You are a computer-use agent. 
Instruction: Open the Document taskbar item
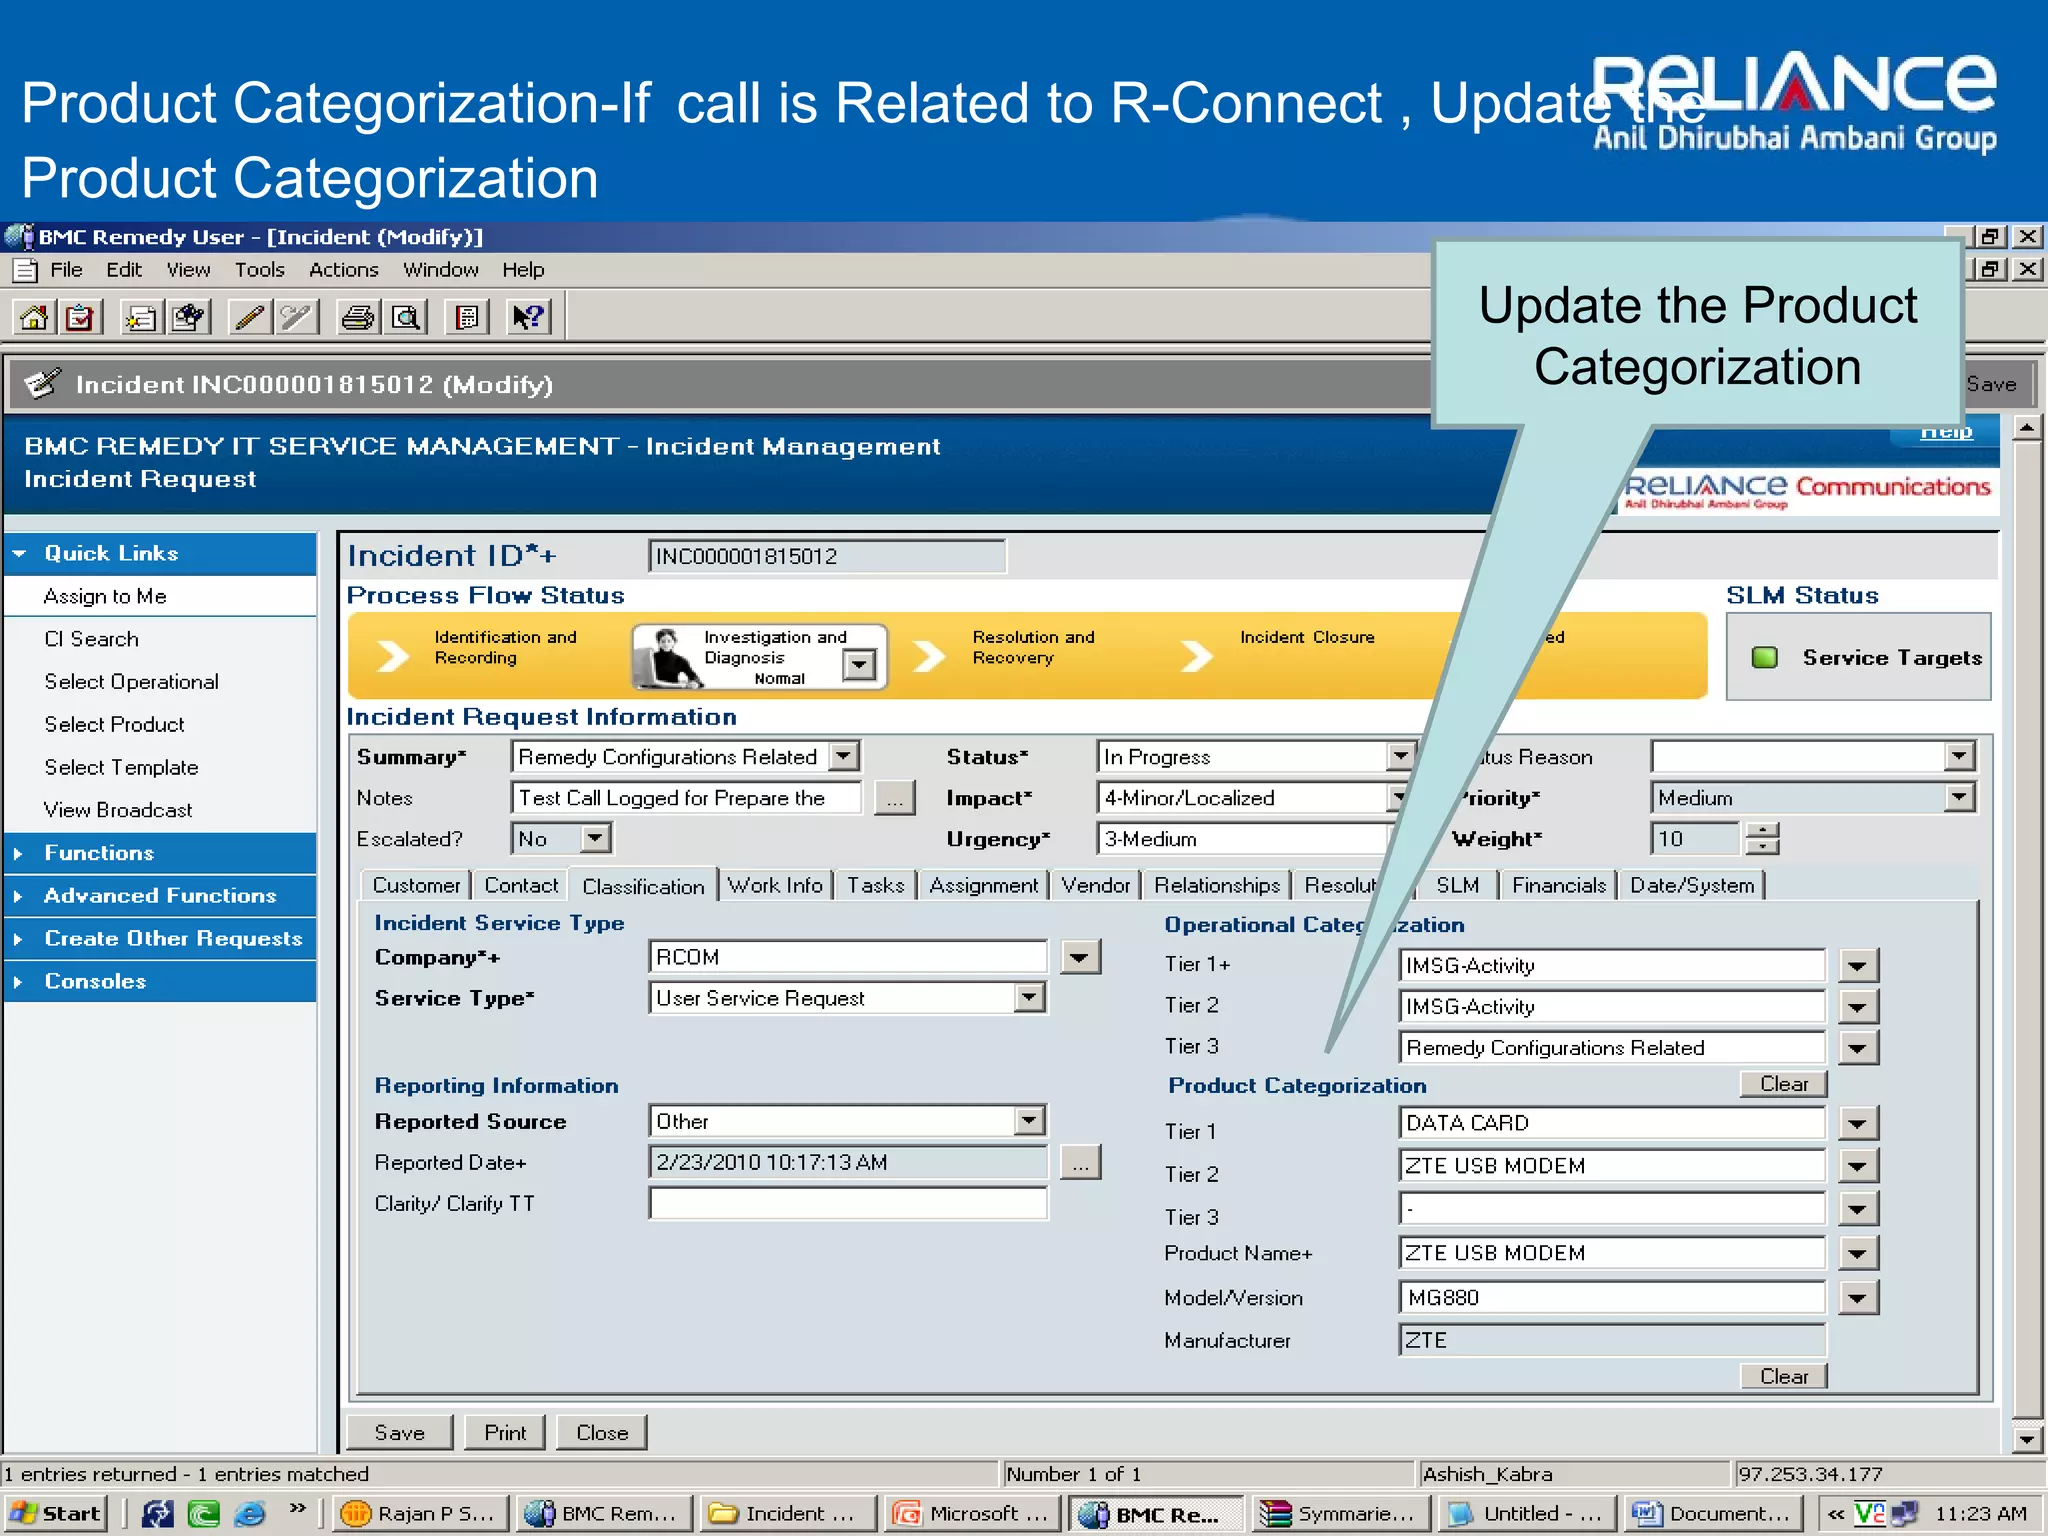point(1714,1514)
